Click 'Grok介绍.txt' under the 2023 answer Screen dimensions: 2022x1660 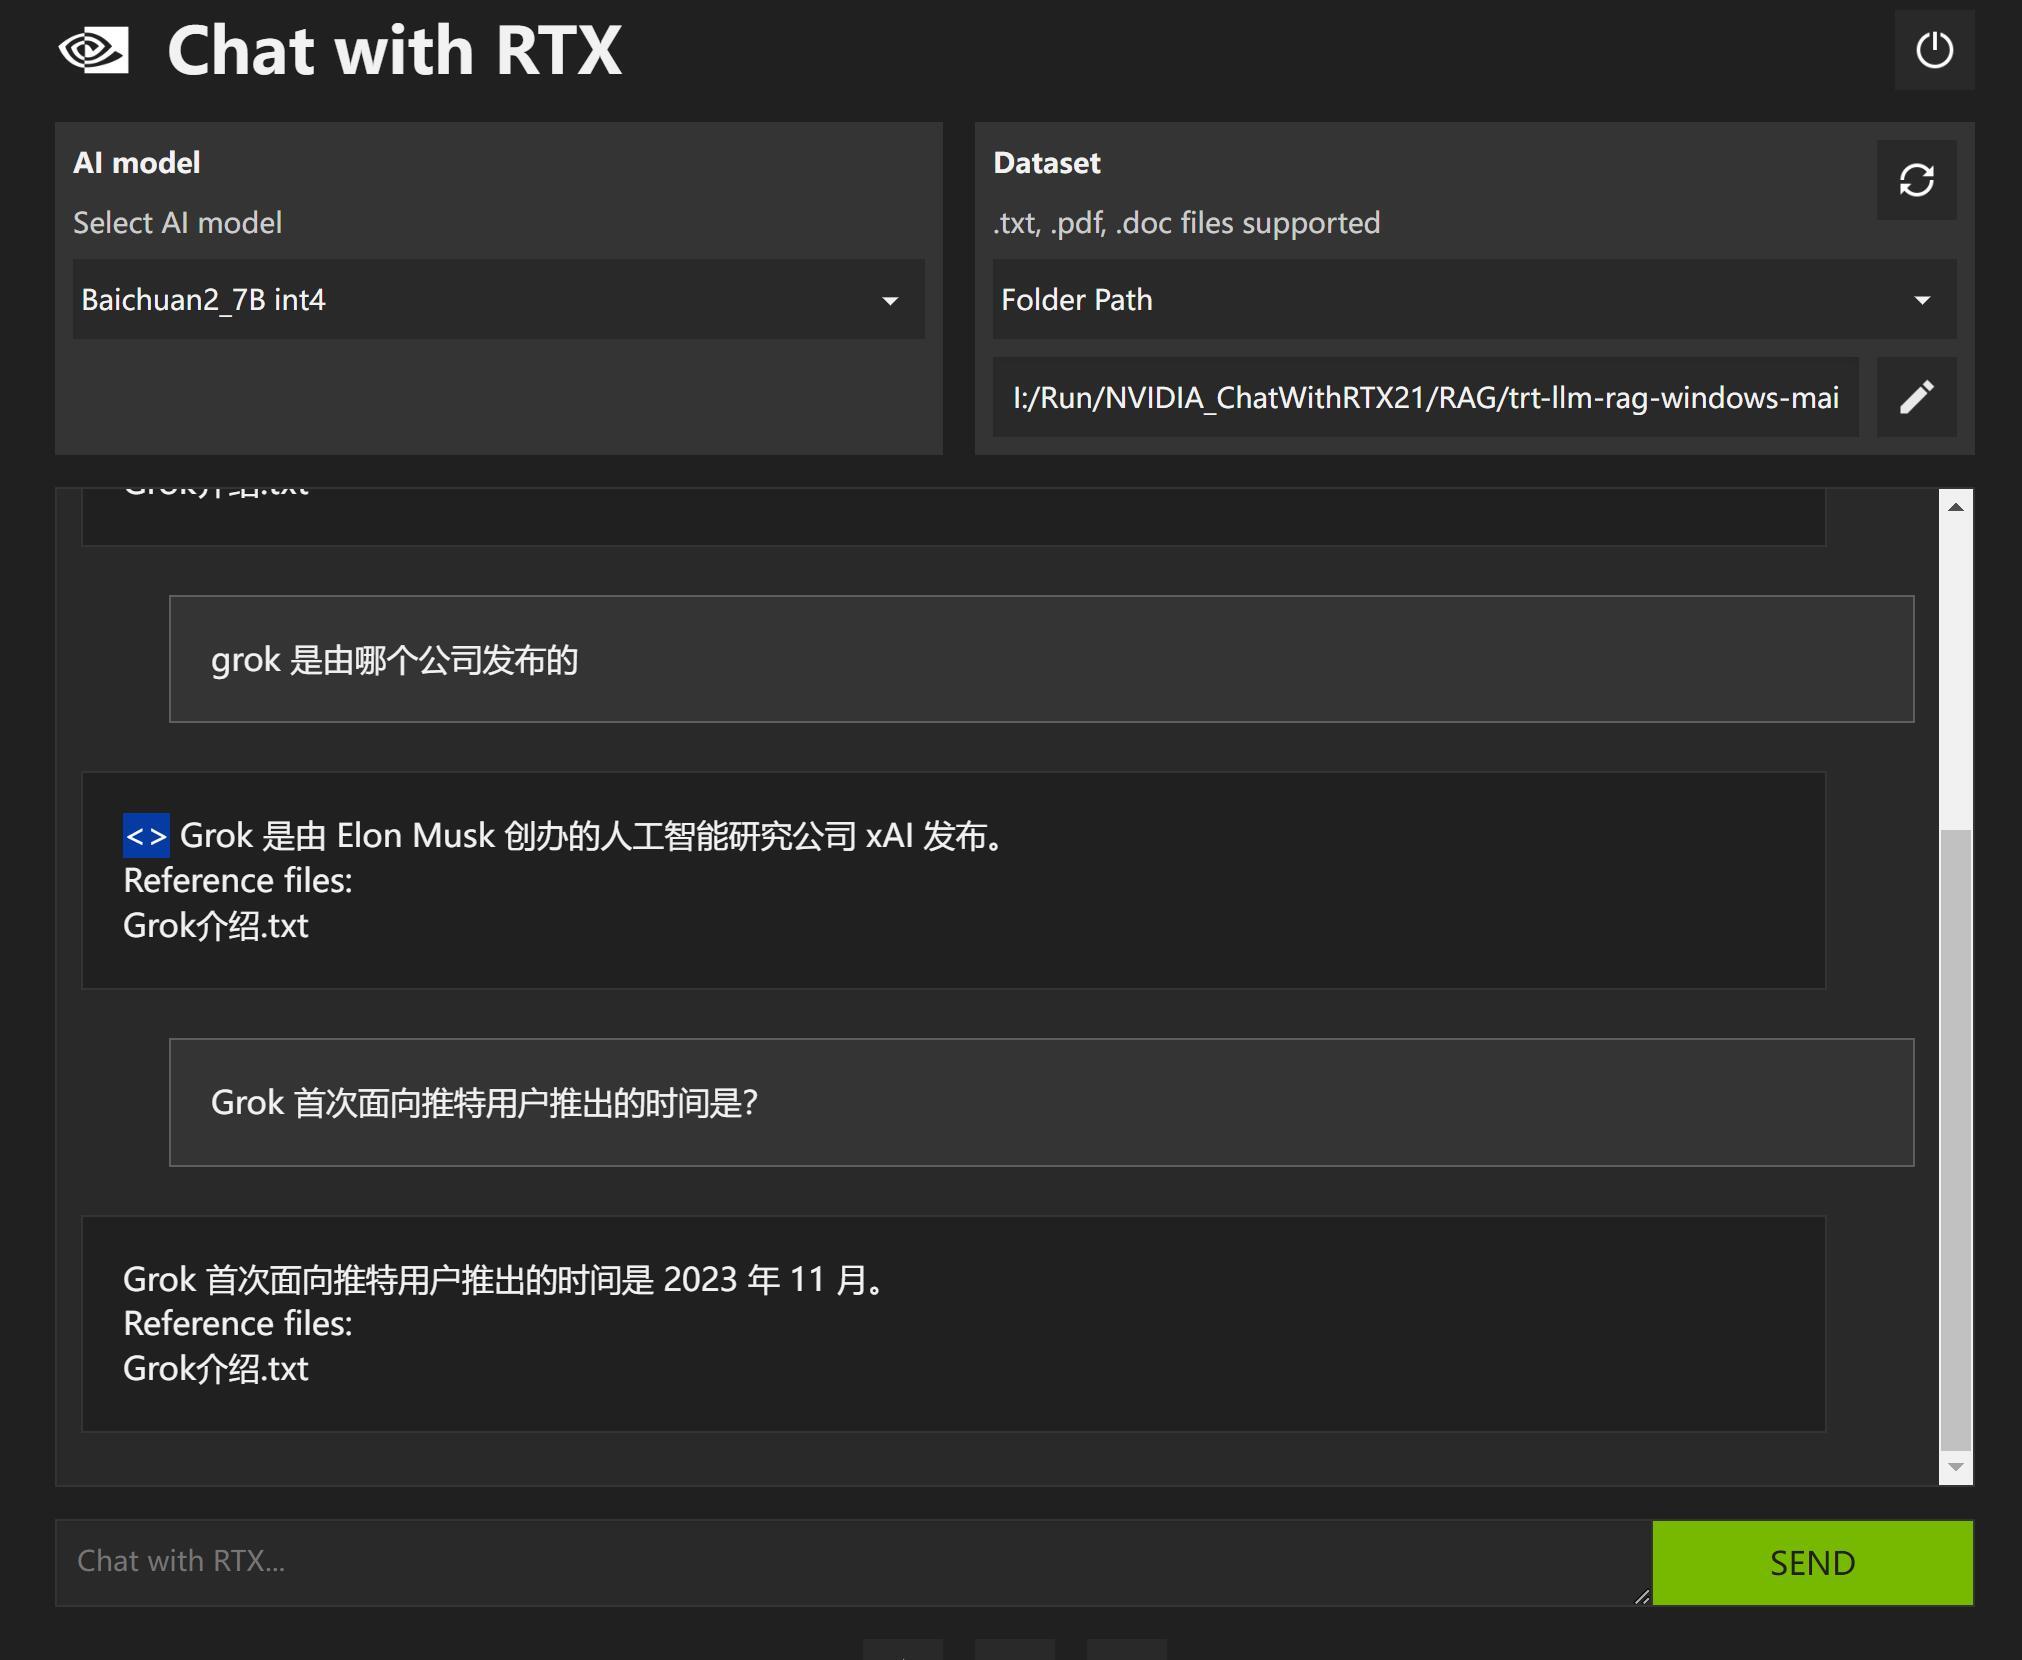pos(216,1369)
